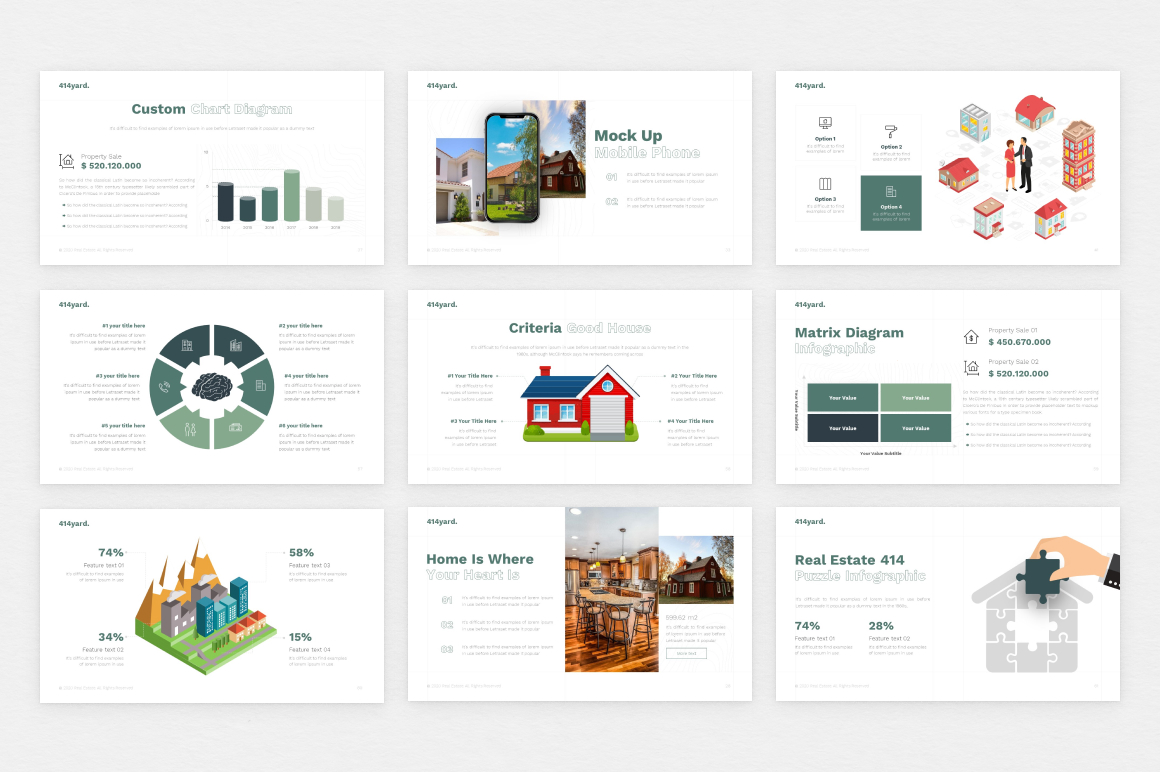Viewport: 1160px width, 772px height.
Task: Click the '#1 your title here' heading
Action: click(124, 326)
